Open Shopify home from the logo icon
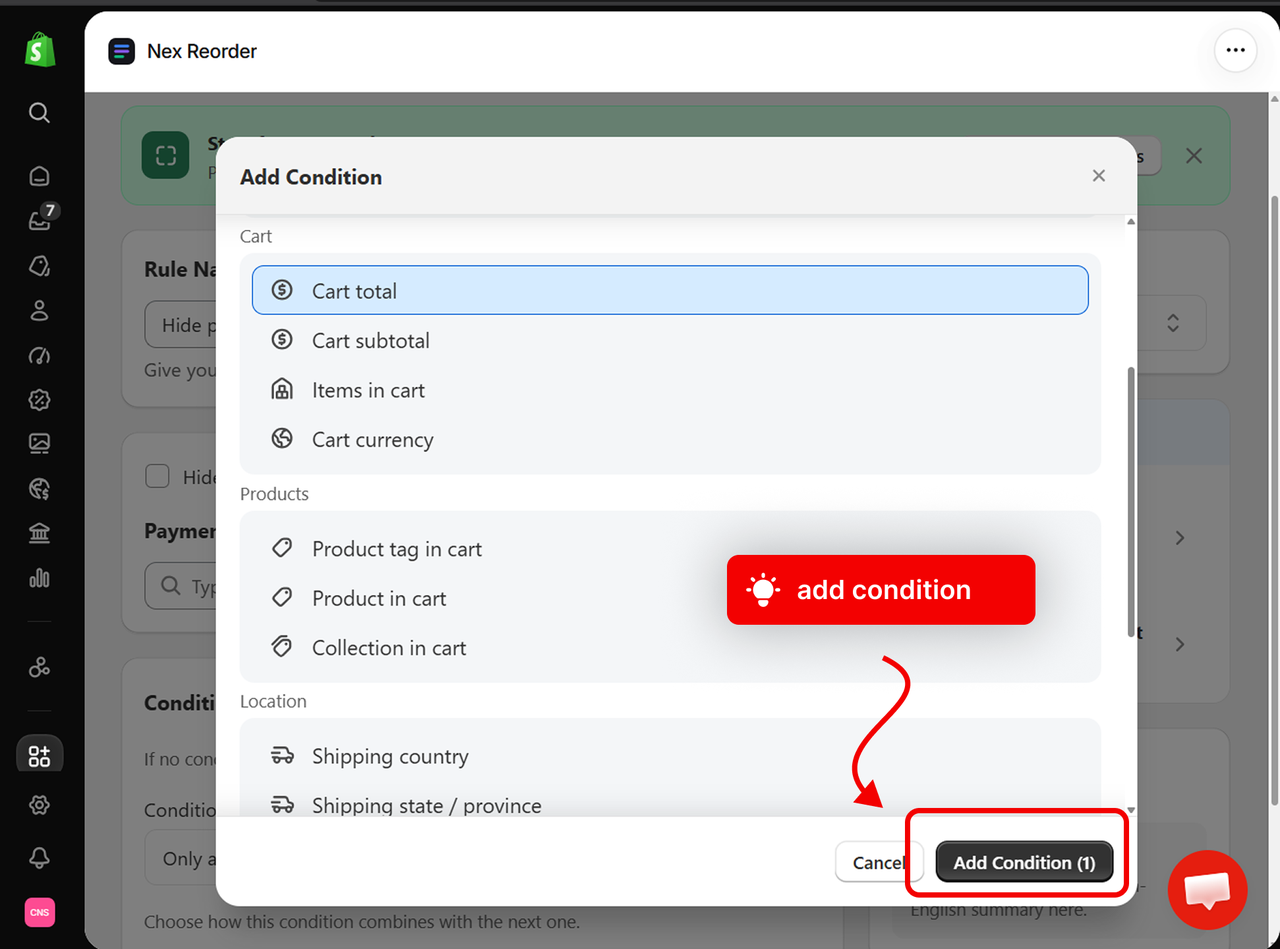Viewport: 1280px width, 949px height. (40, 50)
